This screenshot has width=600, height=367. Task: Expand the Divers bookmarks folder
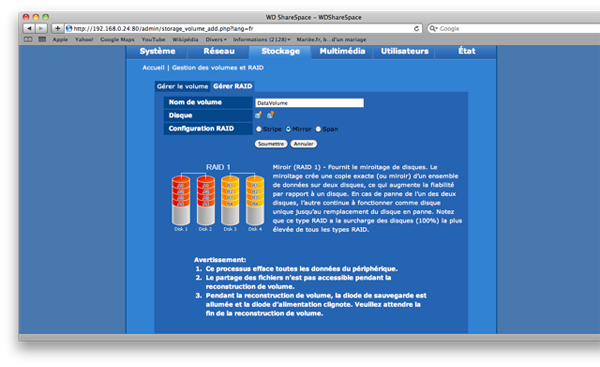coord(216,39)
